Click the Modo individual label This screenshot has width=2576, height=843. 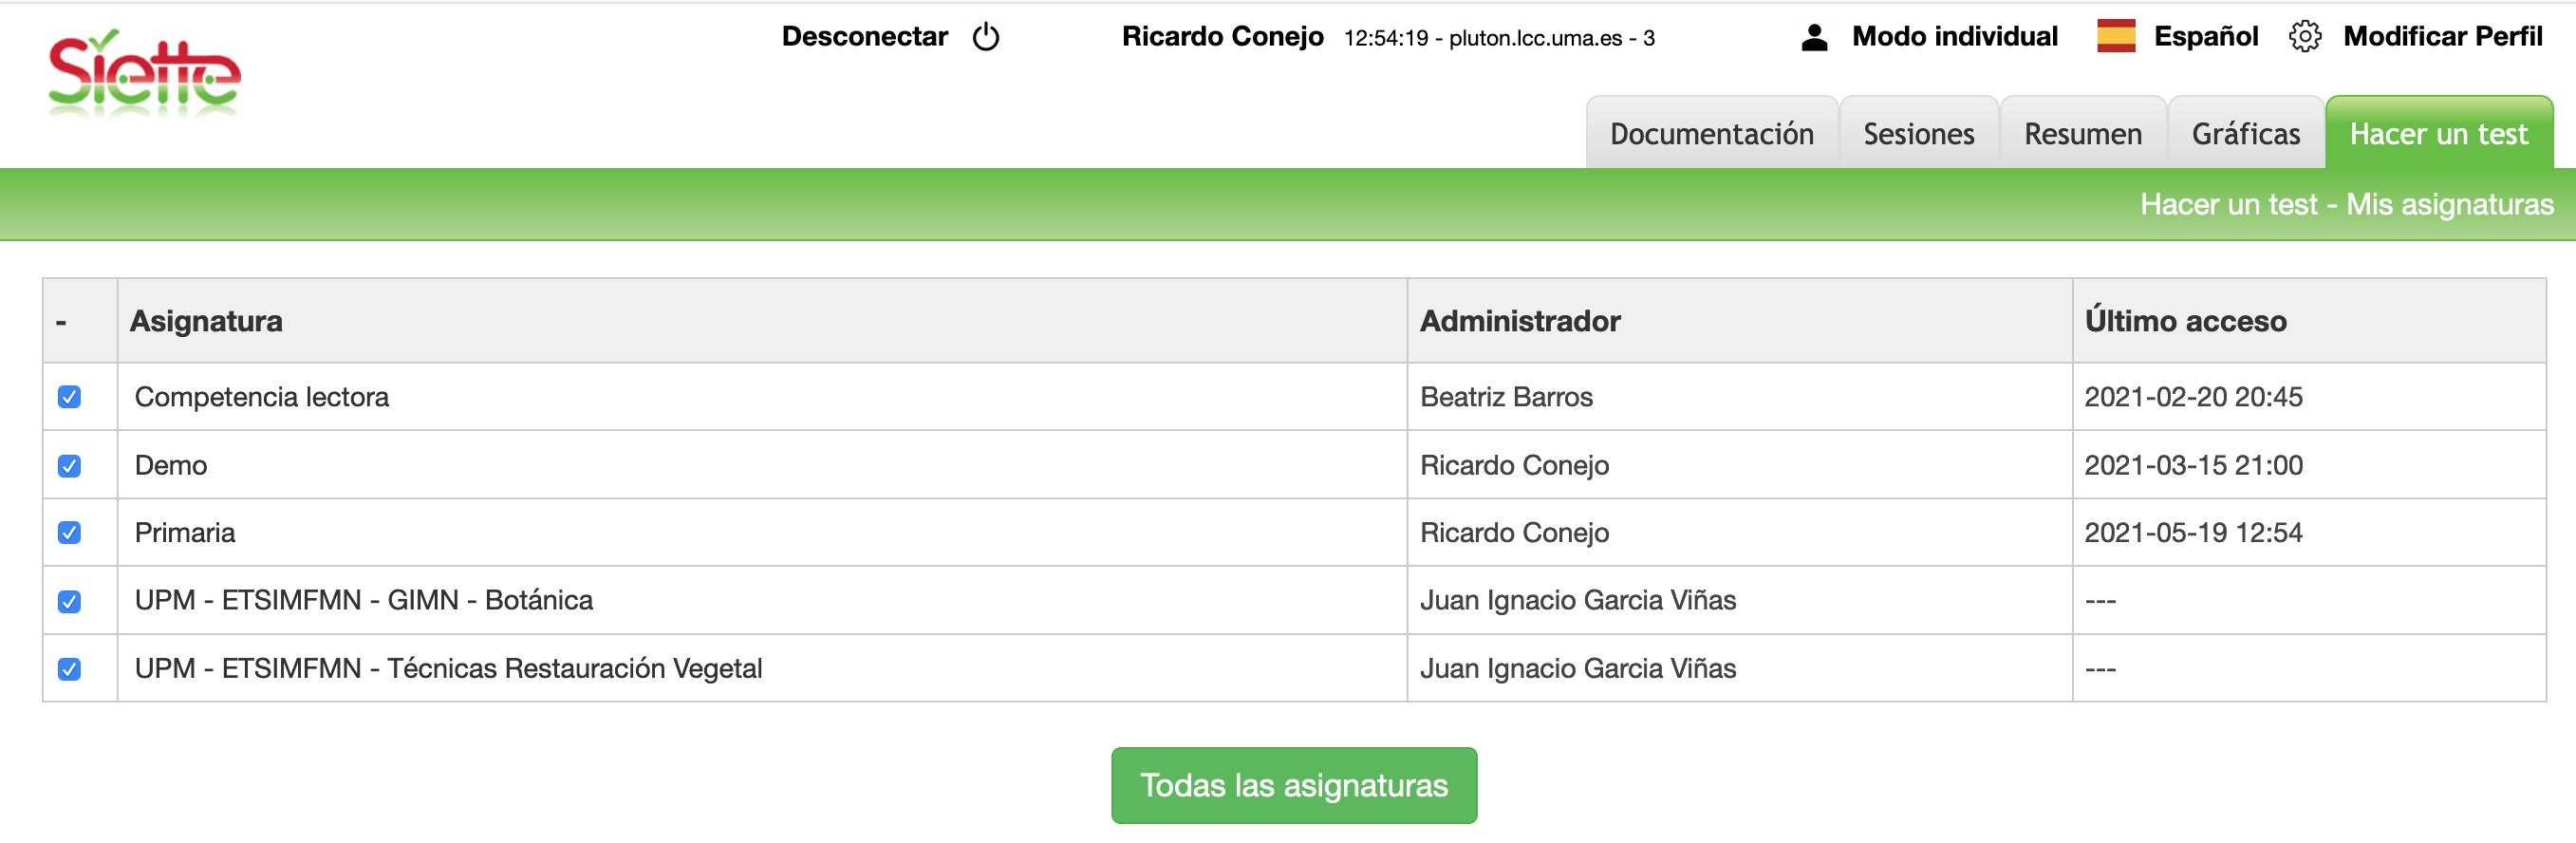tap(1954, 37)
